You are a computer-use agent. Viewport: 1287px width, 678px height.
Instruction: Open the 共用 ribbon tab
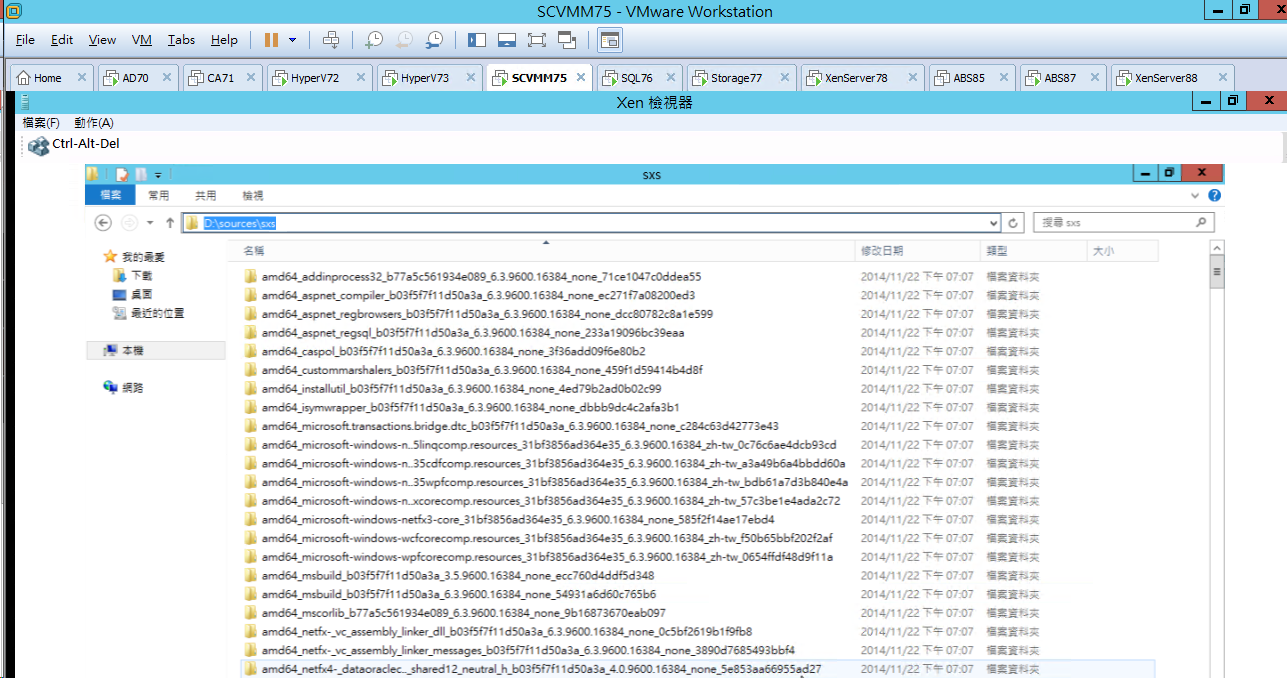tap(205, 196)
